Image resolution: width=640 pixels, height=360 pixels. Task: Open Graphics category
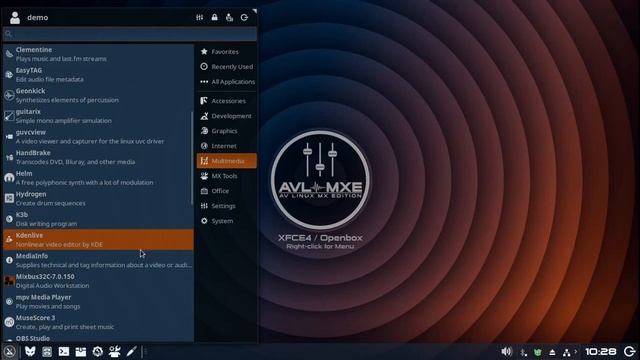click(x=227, y=131)
